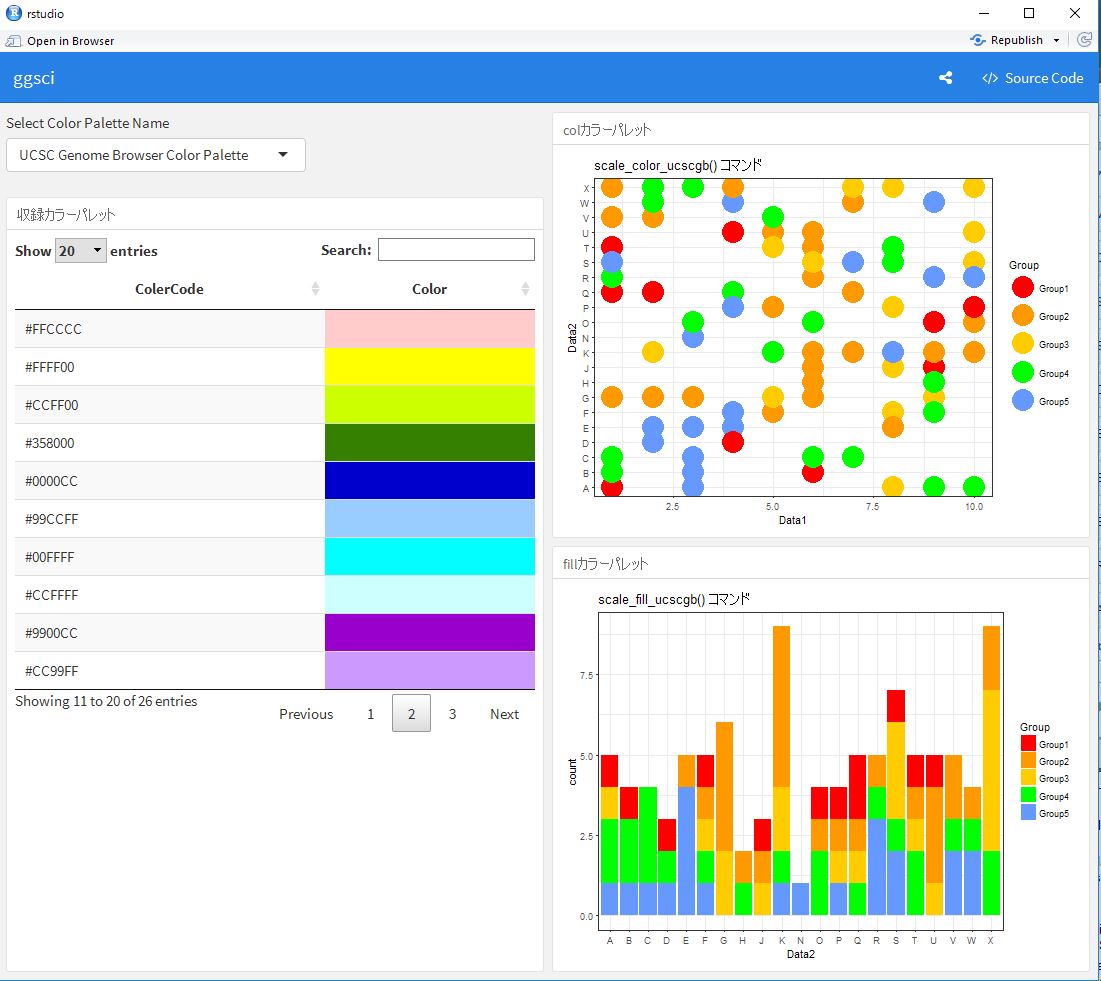Click the #9900CC purple color swatch
This screenshot has height=981, width=1101.
click(430, 632)
